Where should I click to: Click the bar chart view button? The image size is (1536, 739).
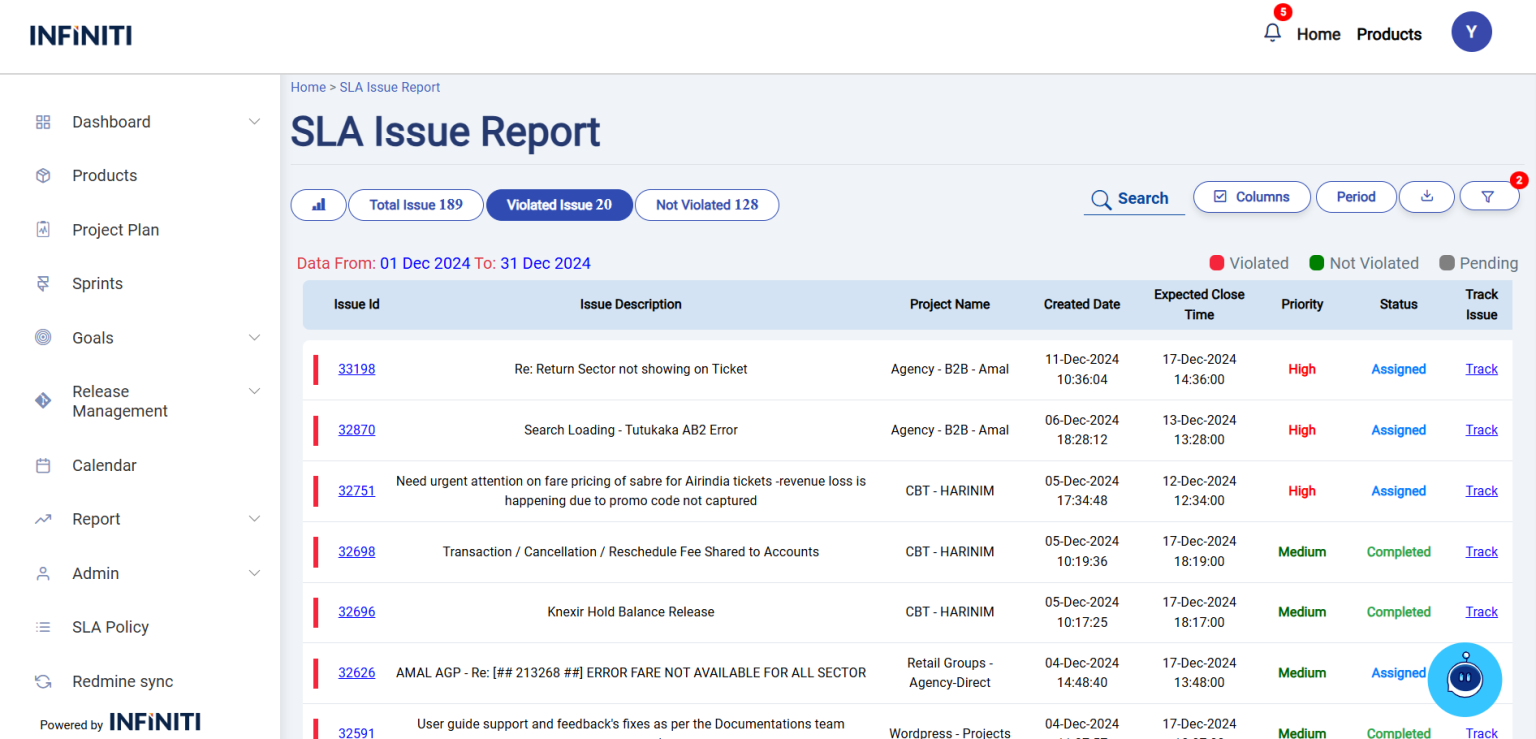[318, 204]
